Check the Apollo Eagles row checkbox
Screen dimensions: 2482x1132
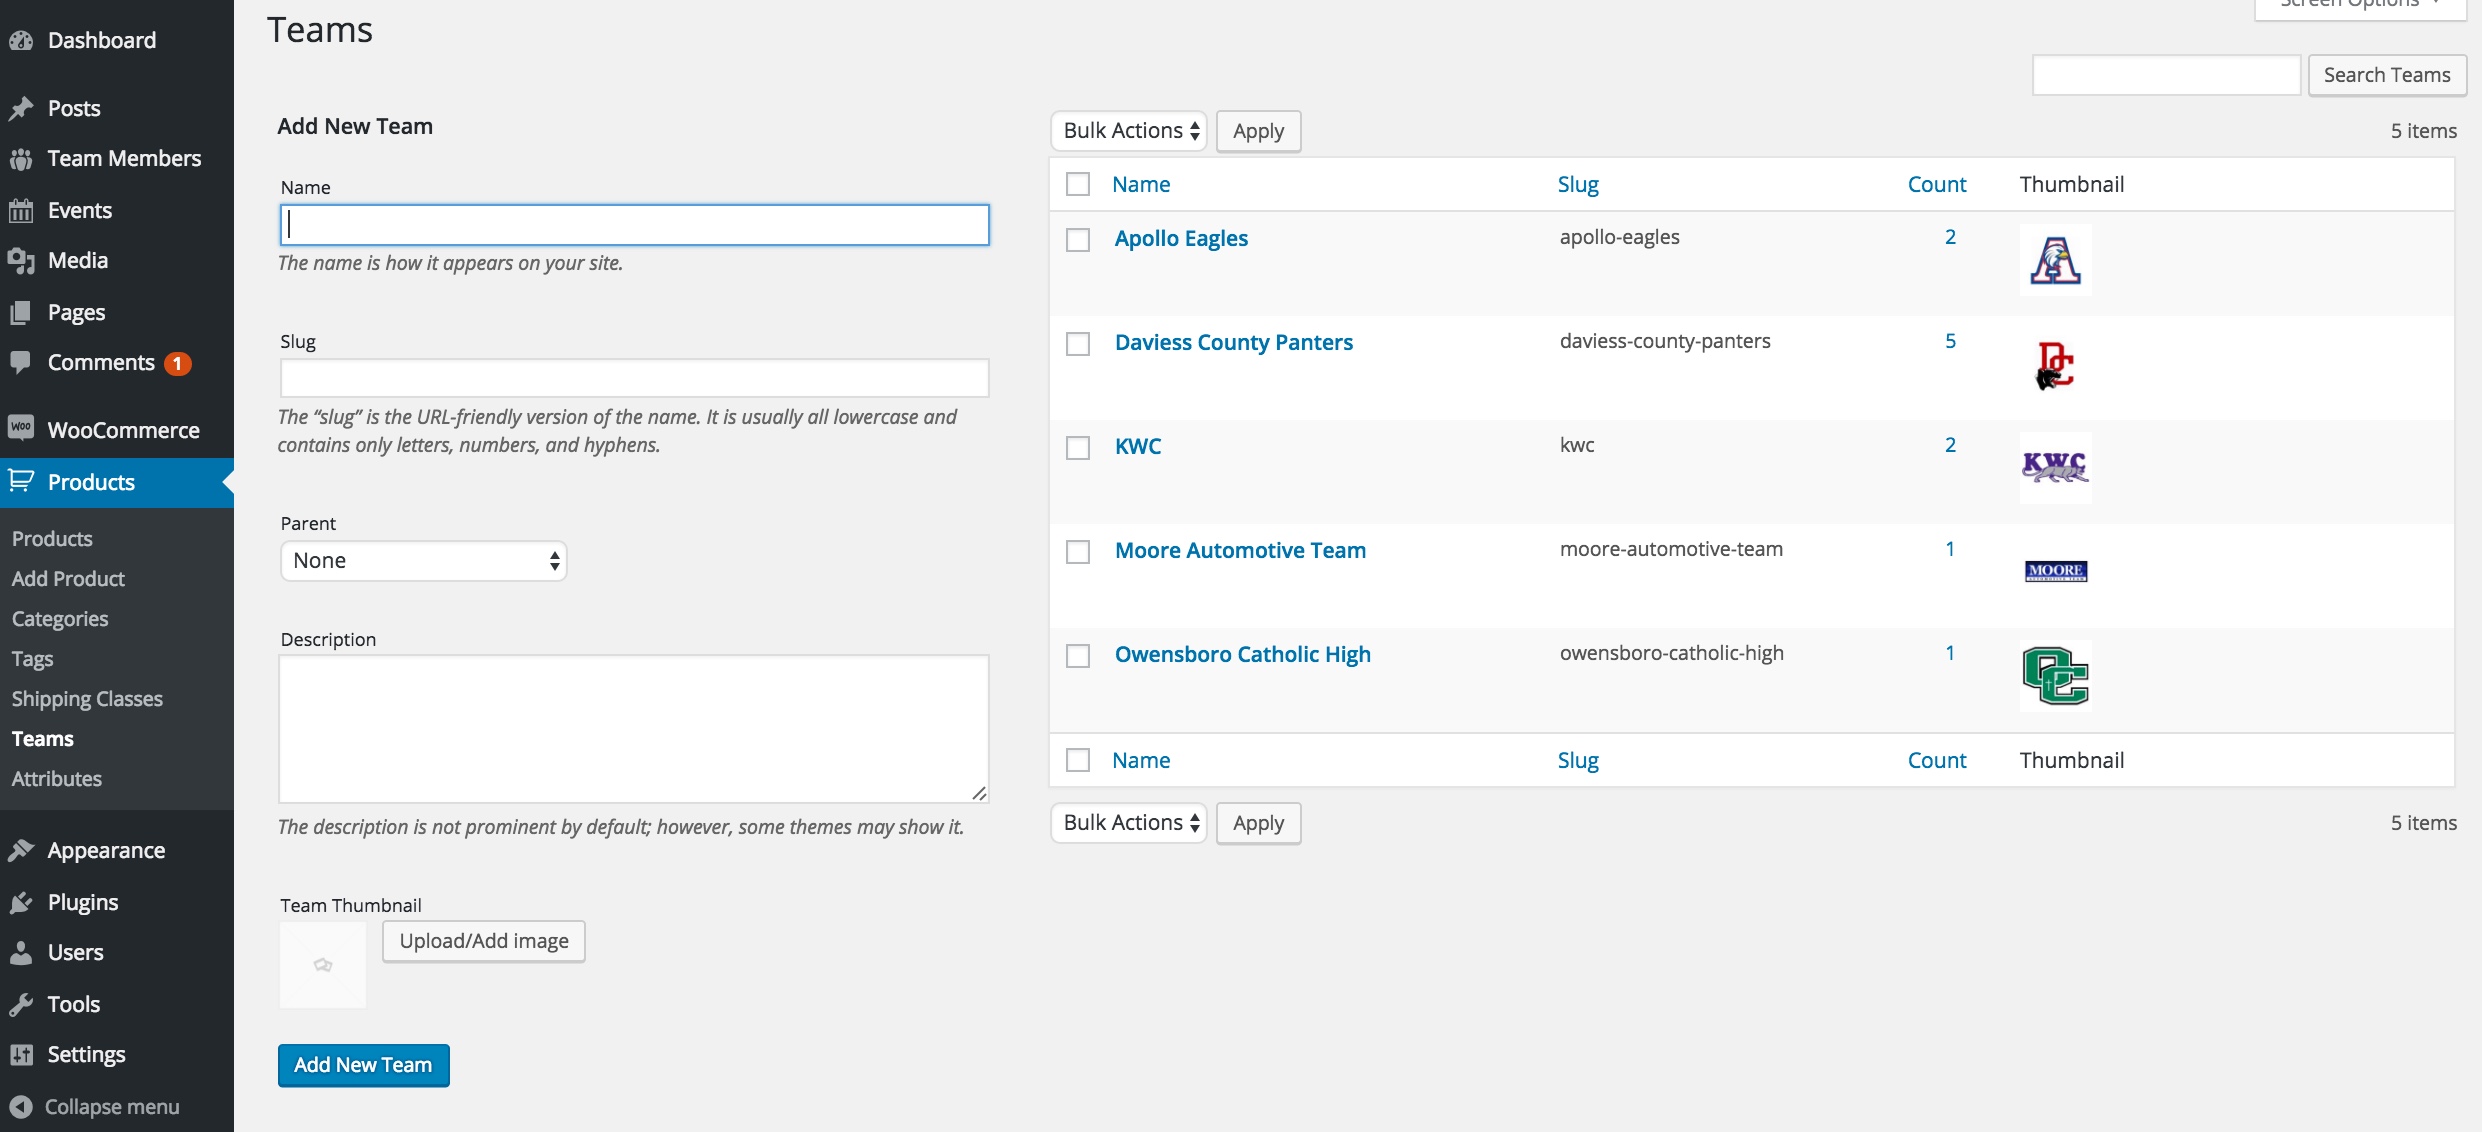click(1077, 240)
